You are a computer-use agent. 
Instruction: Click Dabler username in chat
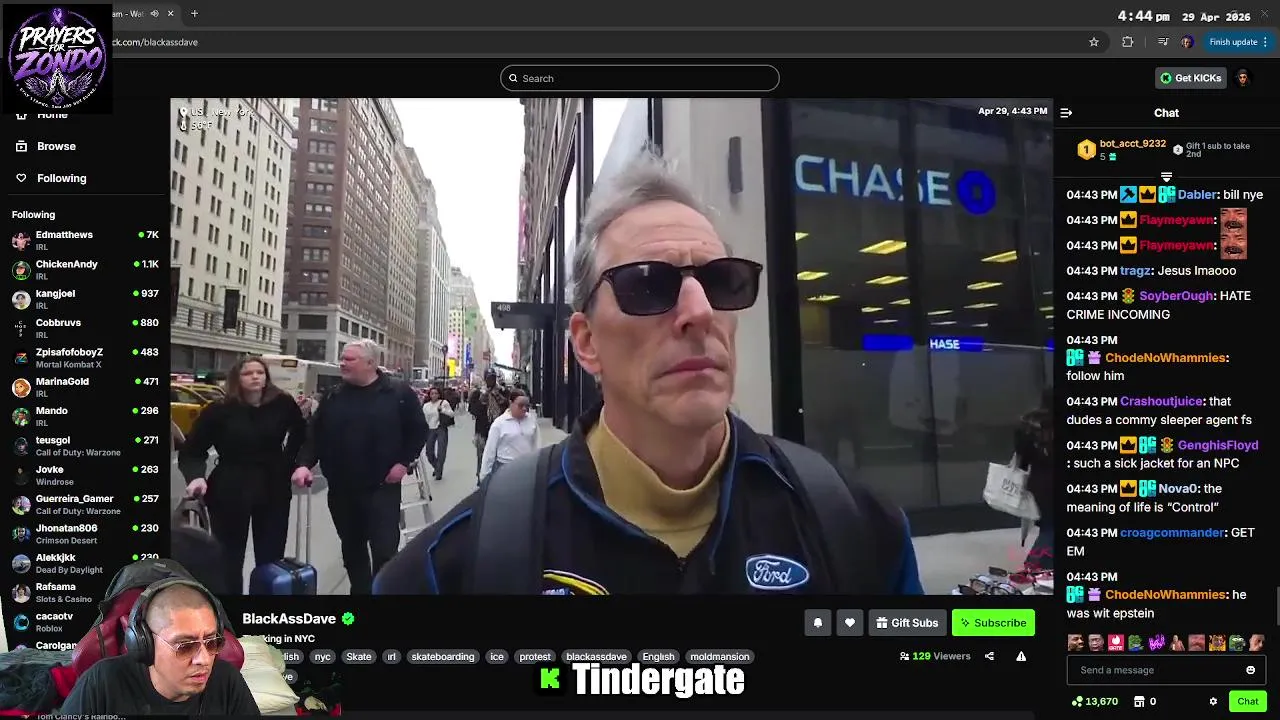coord(1197,195)
